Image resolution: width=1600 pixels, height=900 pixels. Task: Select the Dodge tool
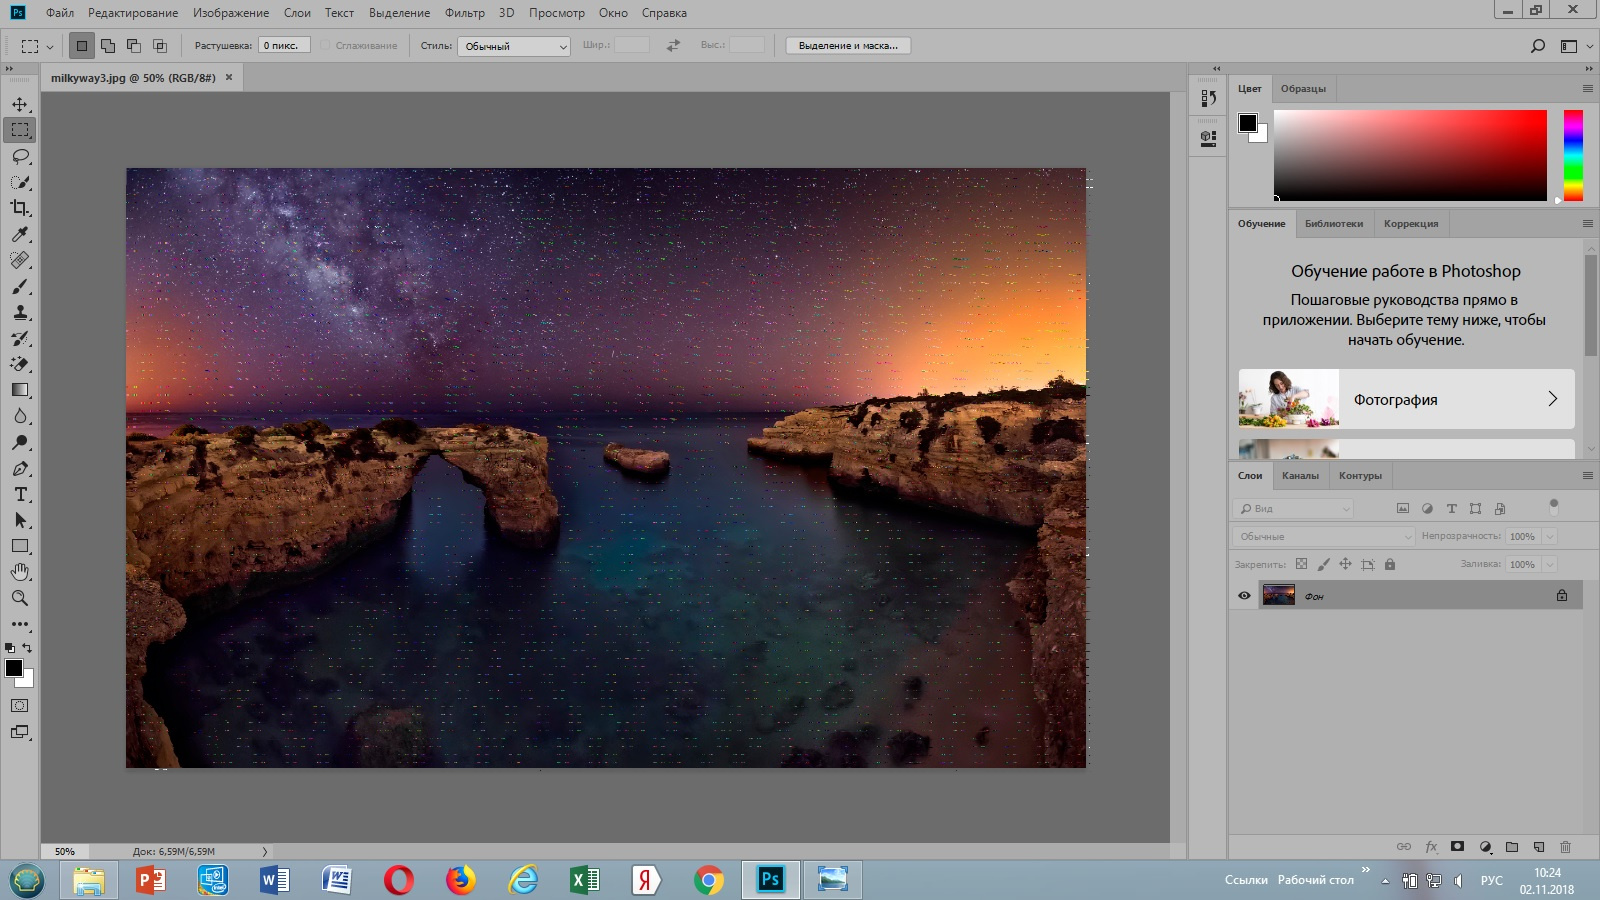click(20, 442)
